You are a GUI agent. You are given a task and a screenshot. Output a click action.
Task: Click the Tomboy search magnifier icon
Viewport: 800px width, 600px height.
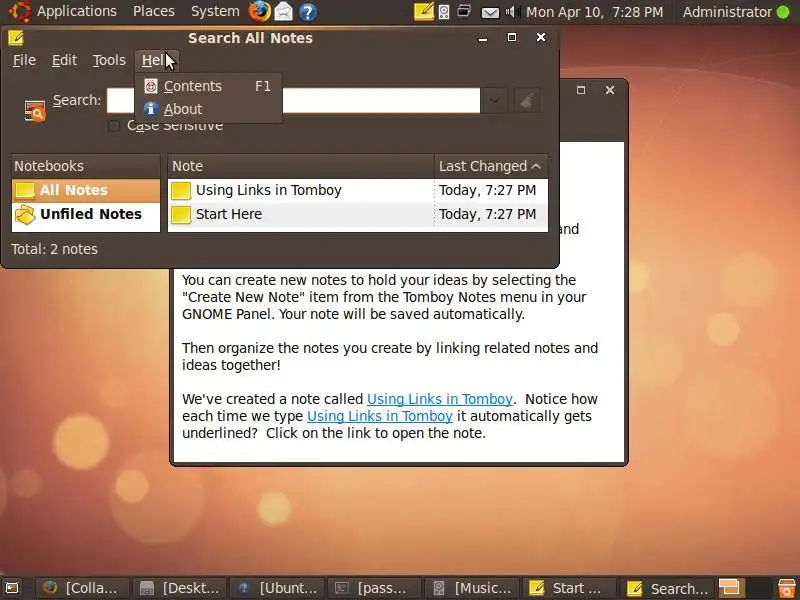click(x=35, y=111)
